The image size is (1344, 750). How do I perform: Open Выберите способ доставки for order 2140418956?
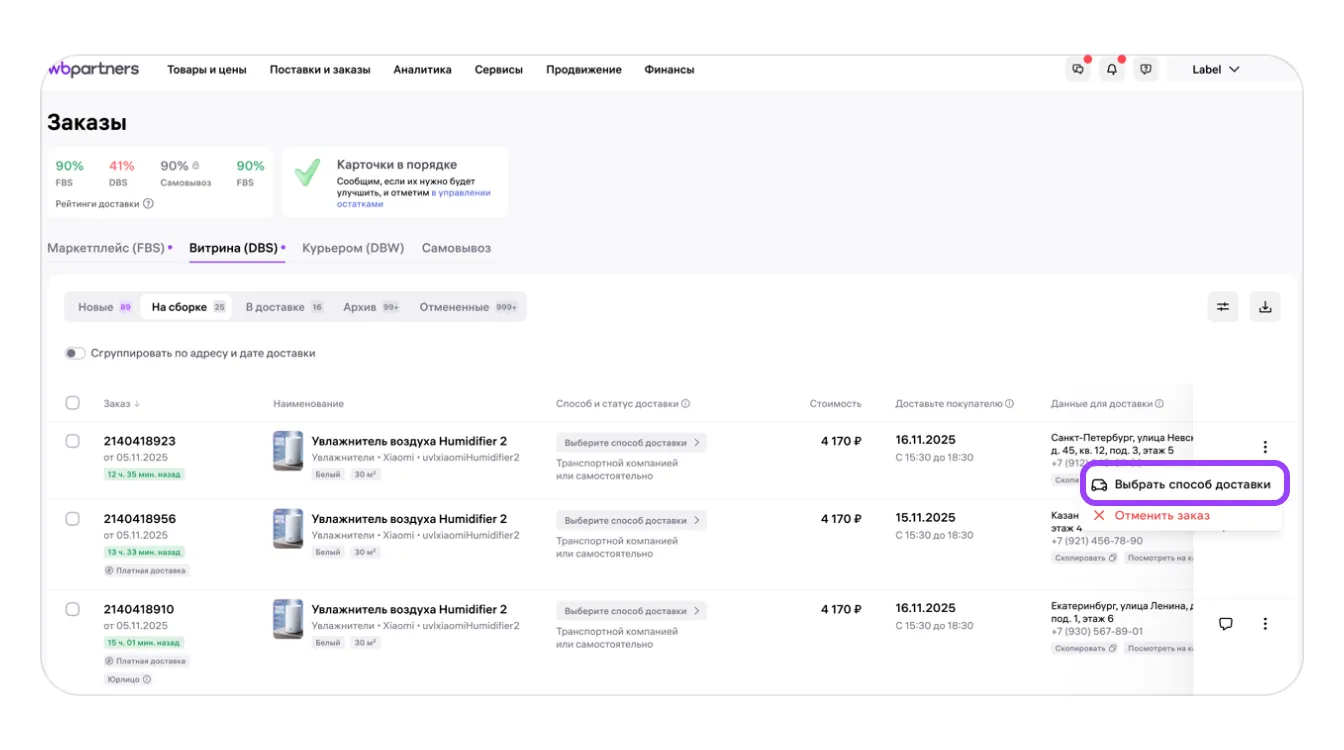631,521
